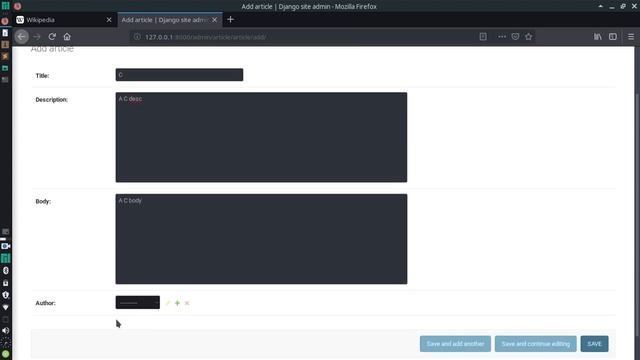Click the Description: field label
This screenshot has height=360, width=640.
click(51, 100)
